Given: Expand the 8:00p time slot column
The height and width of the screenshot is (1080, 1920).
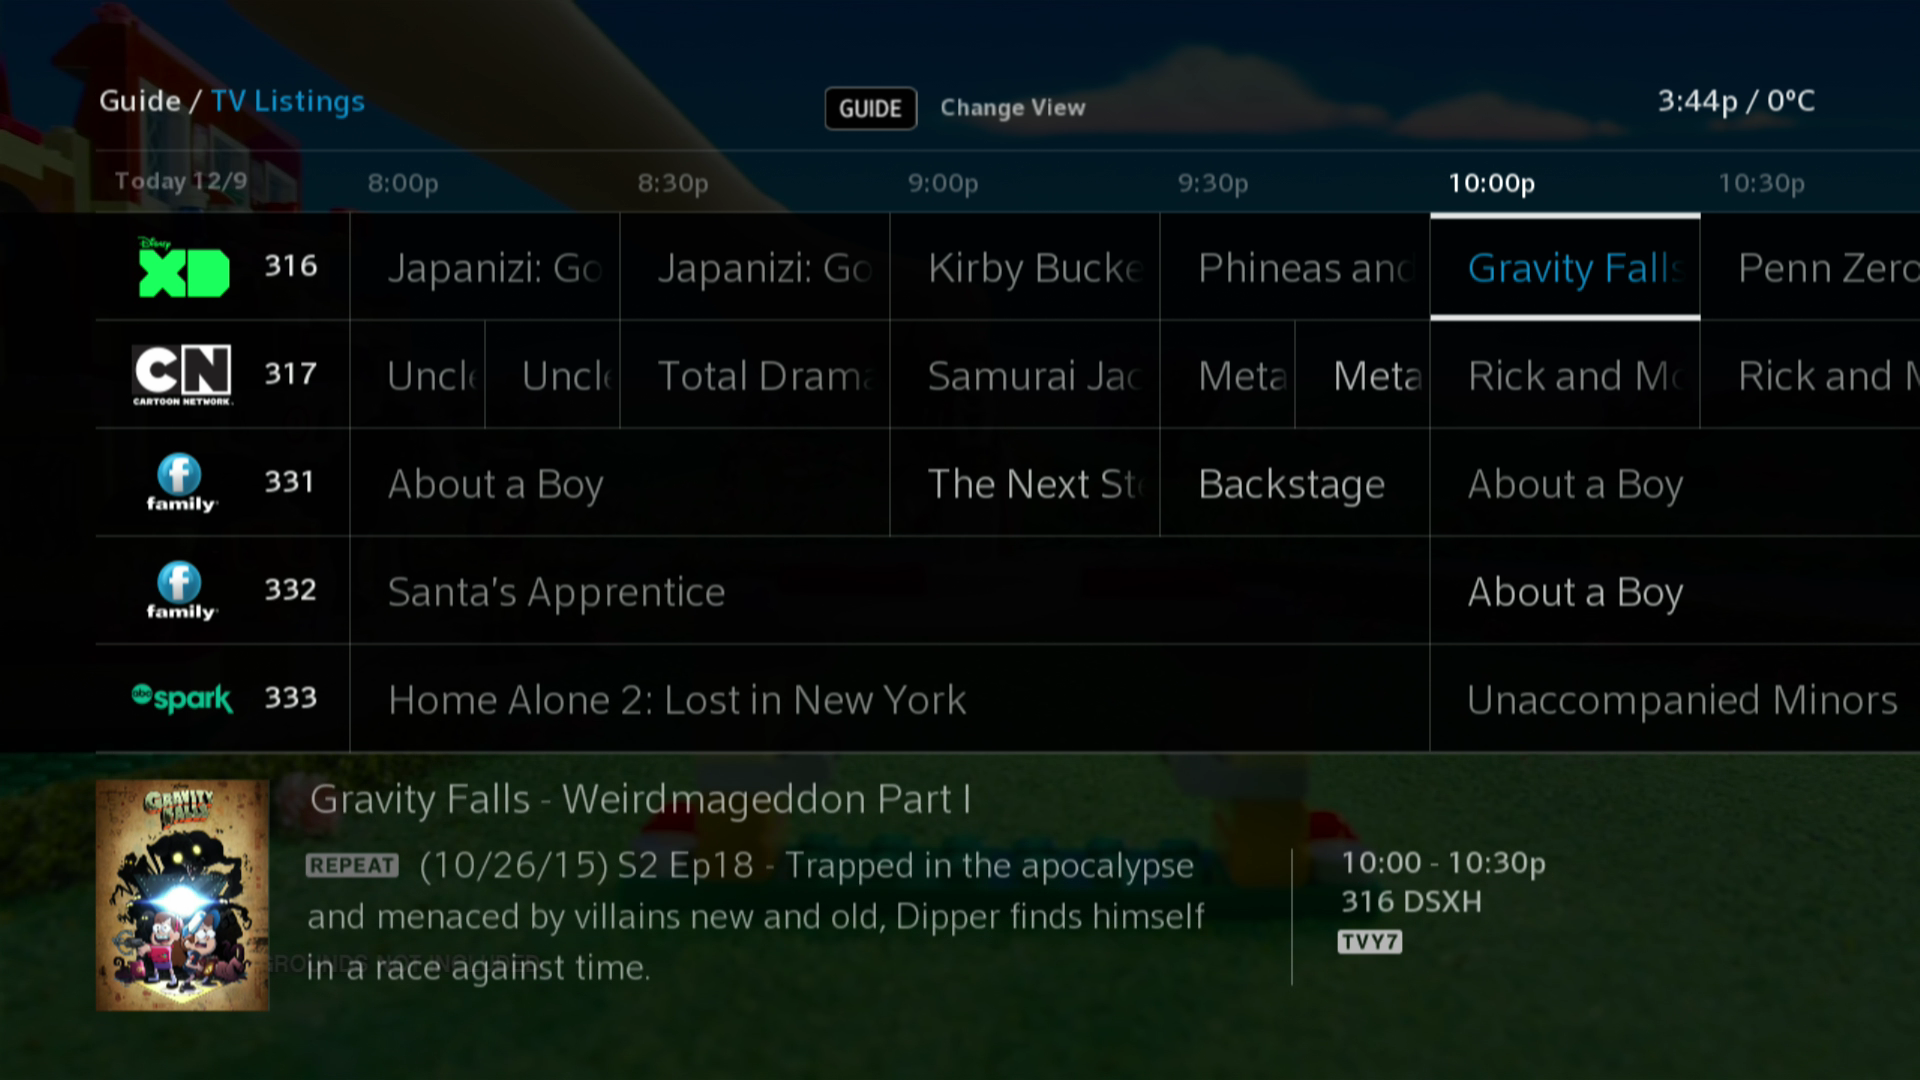Looking at the screenshot, I should 402,181.
